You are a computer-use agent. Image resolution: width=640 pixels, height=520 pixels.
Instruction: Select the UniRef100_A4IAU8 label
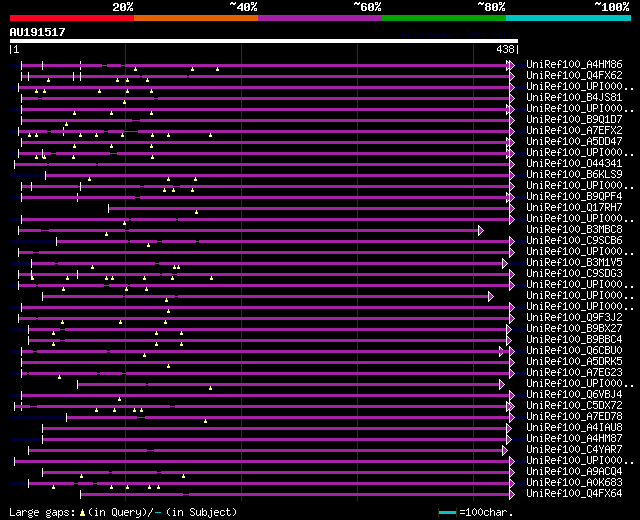[574, 428]
